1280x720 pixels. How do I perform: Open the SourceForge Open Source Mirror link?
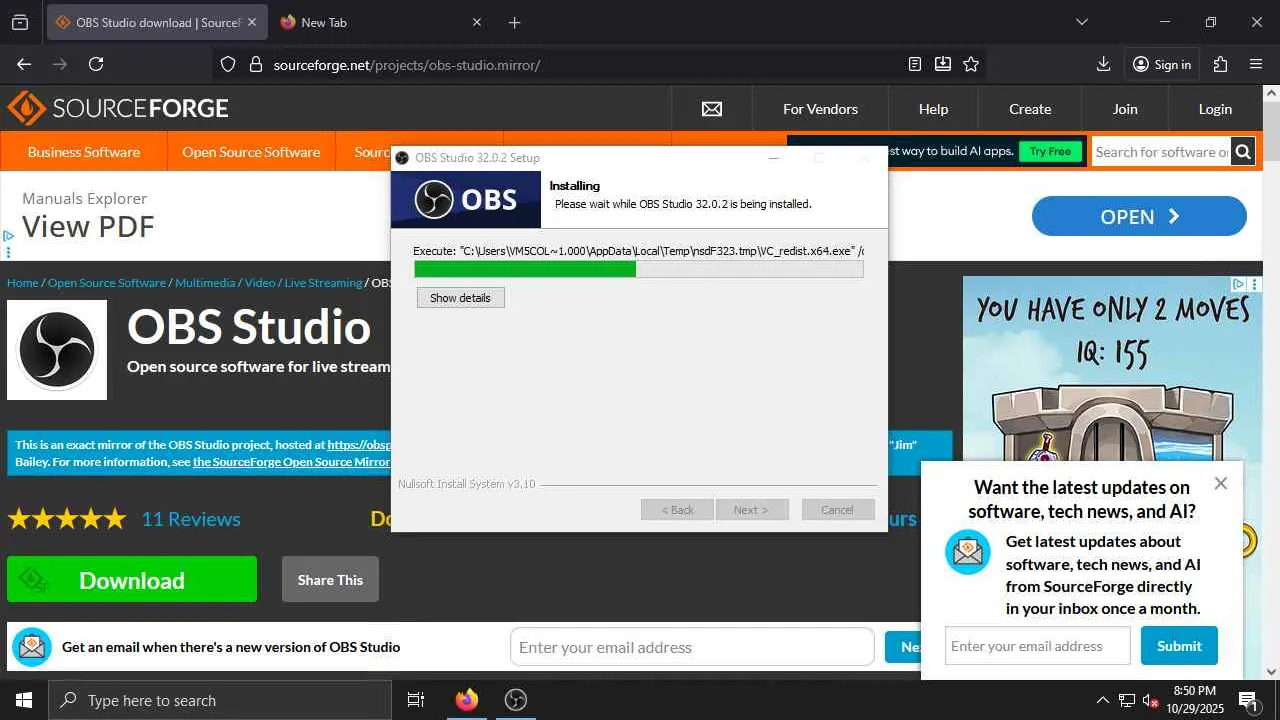pyautogui.click(x=291, y=462)
